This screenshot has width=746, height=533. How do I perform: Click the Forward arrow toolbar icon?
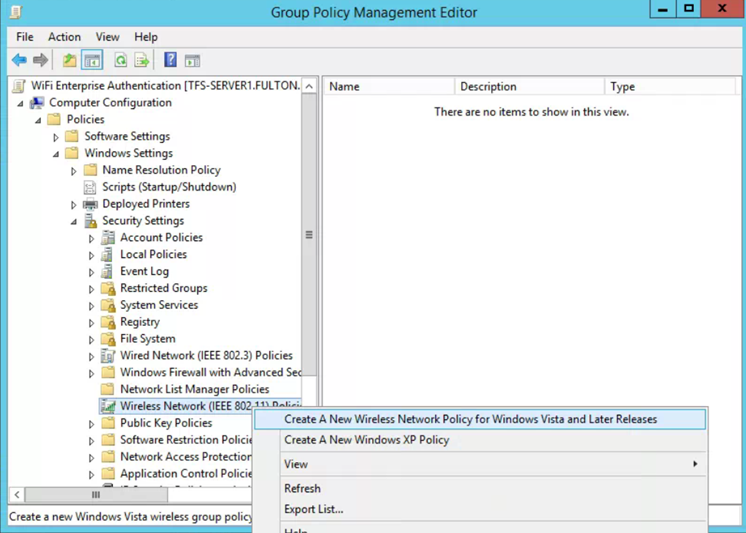pyautogui.click(x=41, y=61)
